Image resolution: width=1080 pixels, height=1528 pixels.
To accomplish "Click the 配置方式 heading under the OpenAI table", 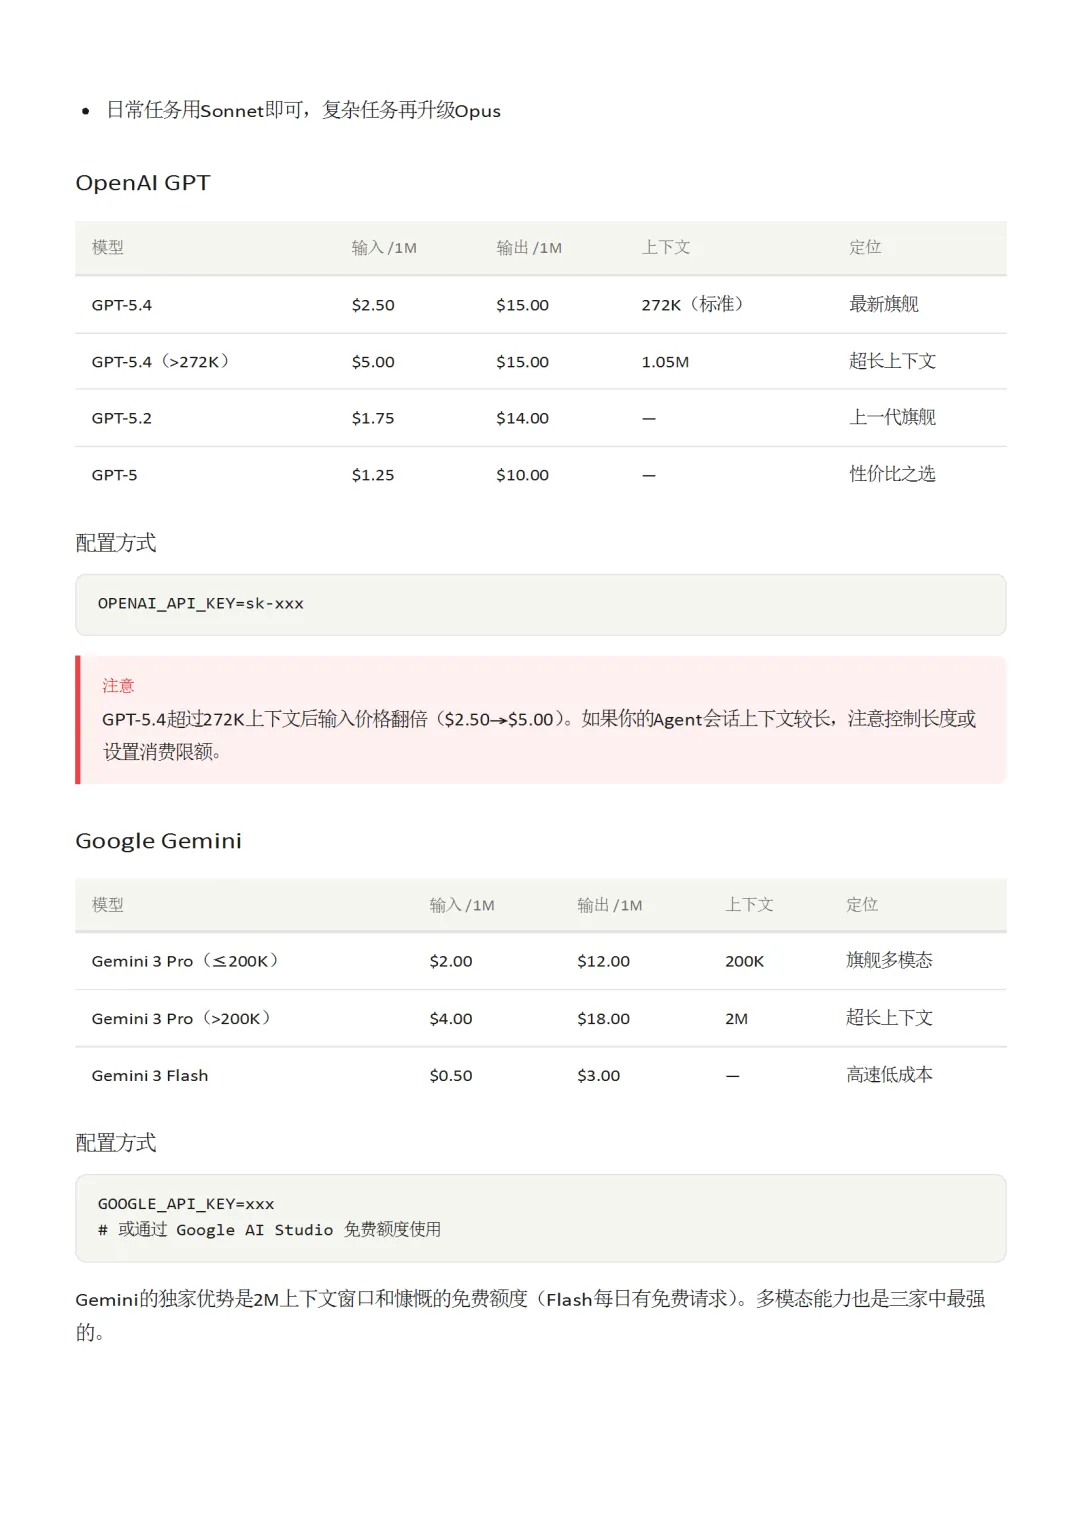I will tap(116, 543).
